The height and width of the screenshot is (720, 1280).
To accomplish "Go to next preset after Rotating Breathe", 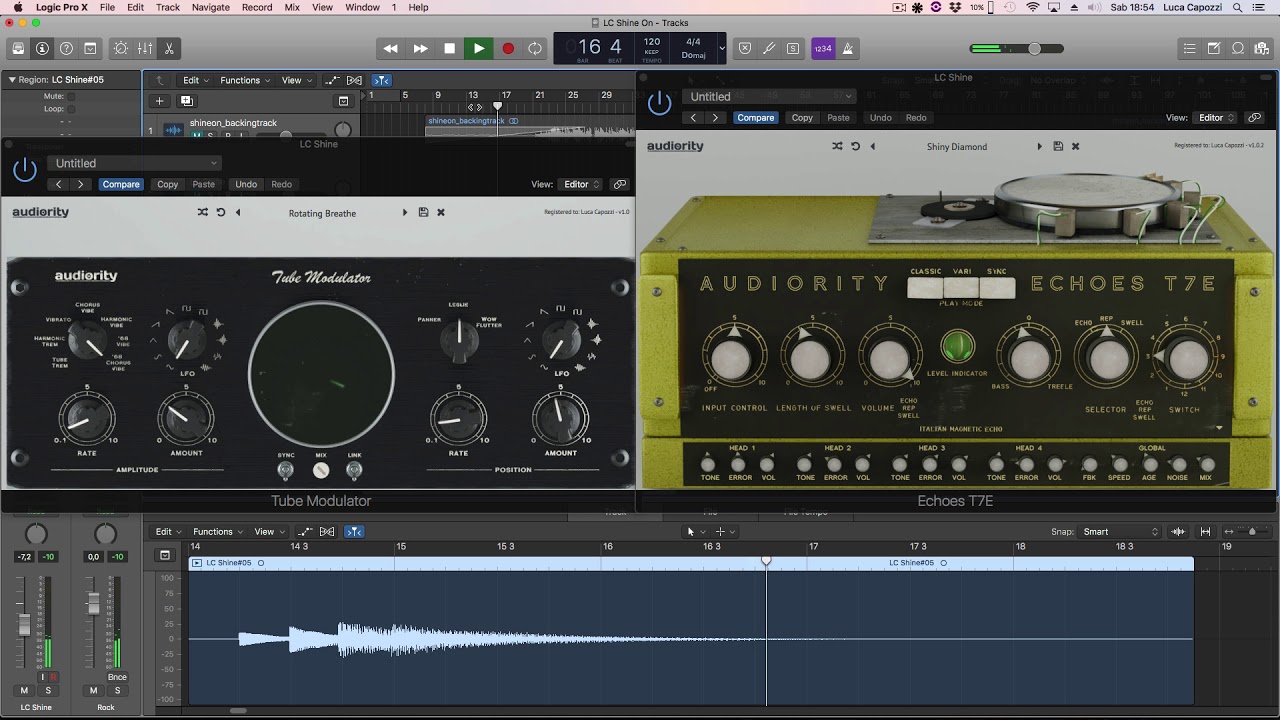I will [x=405, y=212].
